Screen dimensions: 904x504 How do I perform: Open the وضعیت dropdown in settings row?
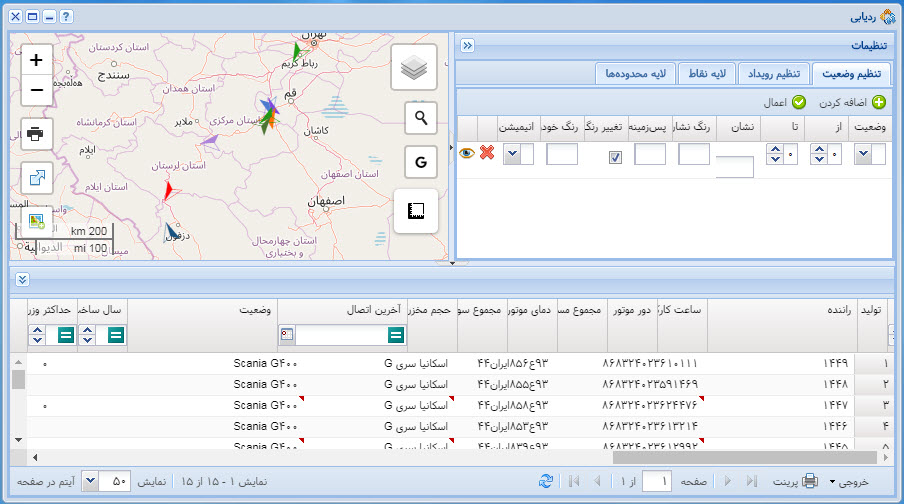[x=864, y=154]
